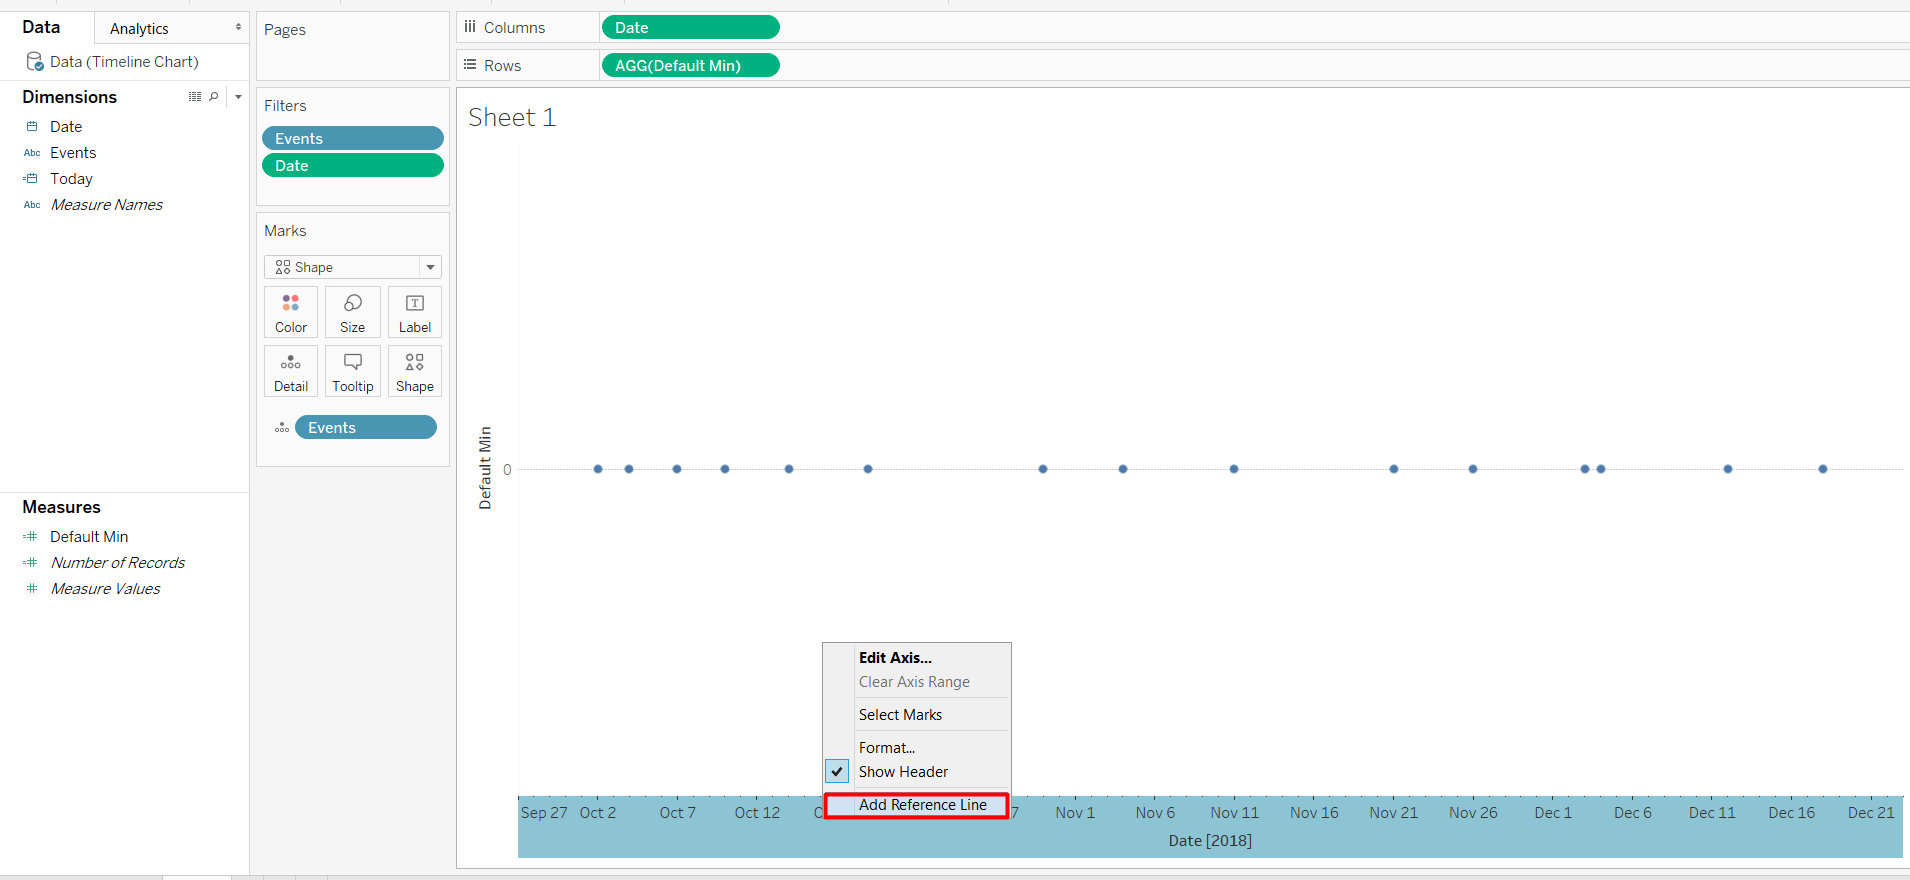1910x880 pixels.
Task: Open the Shape mark type dropdown
Action: (430, 267)
